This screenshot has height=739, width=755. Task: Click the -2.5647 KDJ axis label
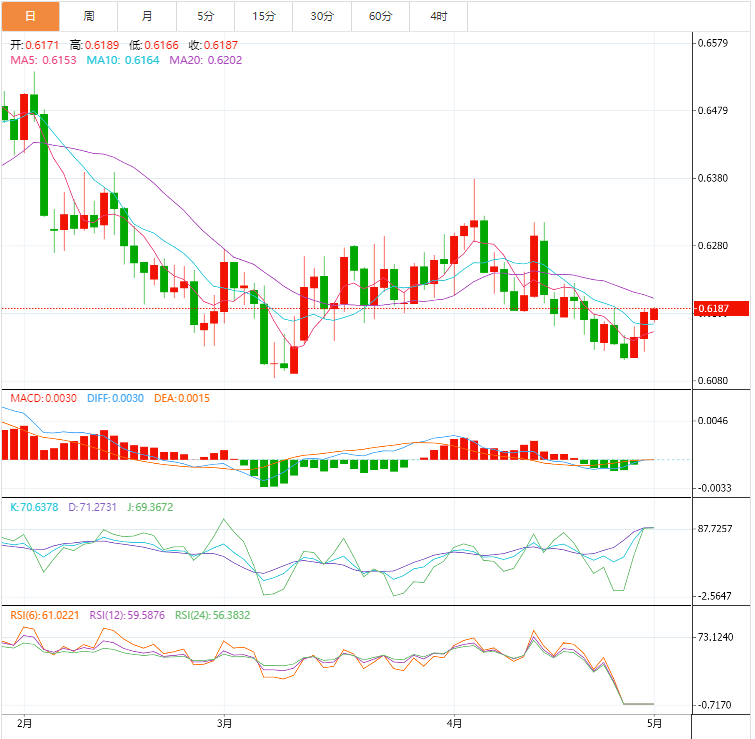click(x=715, y=596)
